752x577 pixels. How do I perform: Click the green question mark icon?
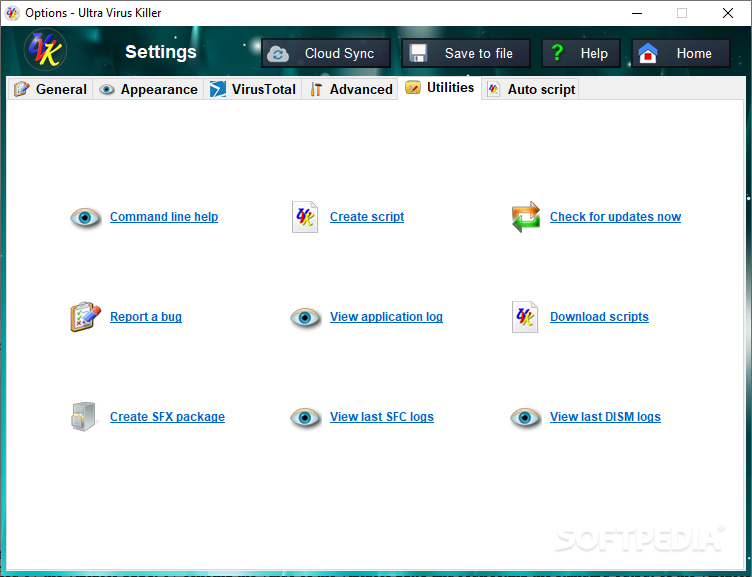[x=557, y=52]
